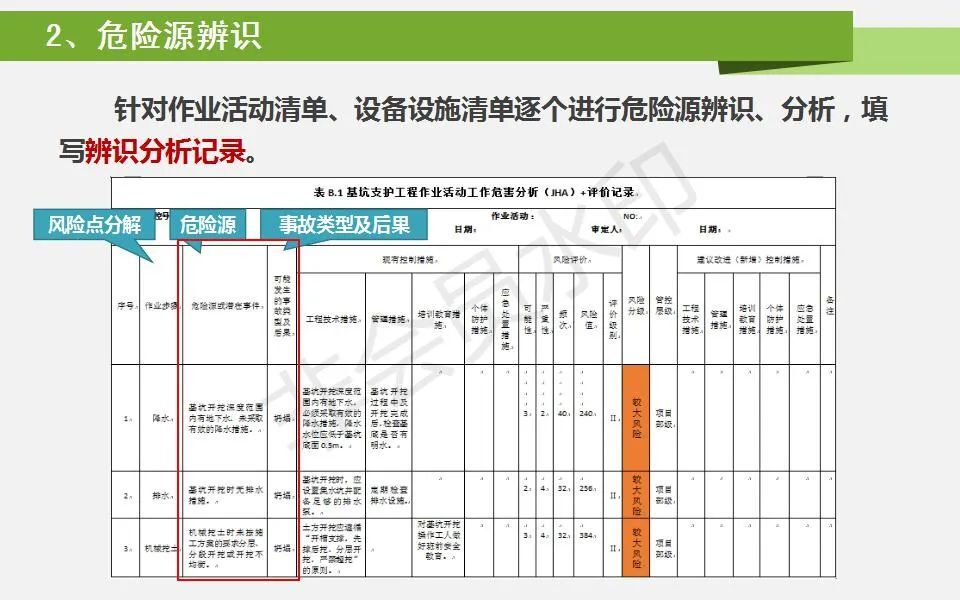Click the "审定人" form label
The height and width of the screenshot is (600, 960).
[606, 230]
